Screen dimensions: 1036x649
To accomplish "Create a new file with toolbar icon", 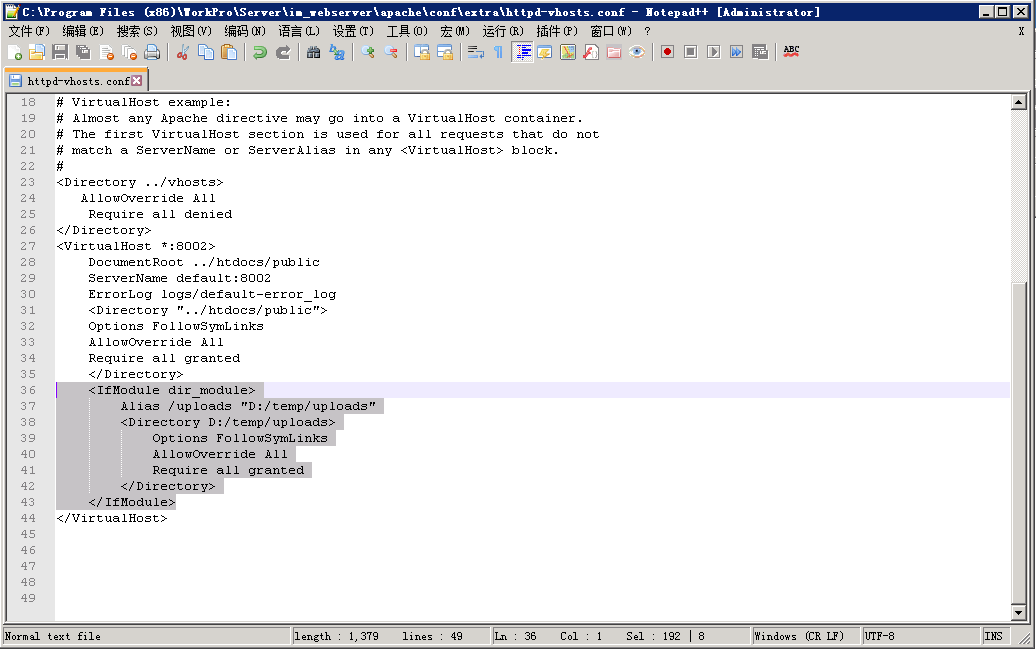I will pyautogui.click(x=14, y=52).
